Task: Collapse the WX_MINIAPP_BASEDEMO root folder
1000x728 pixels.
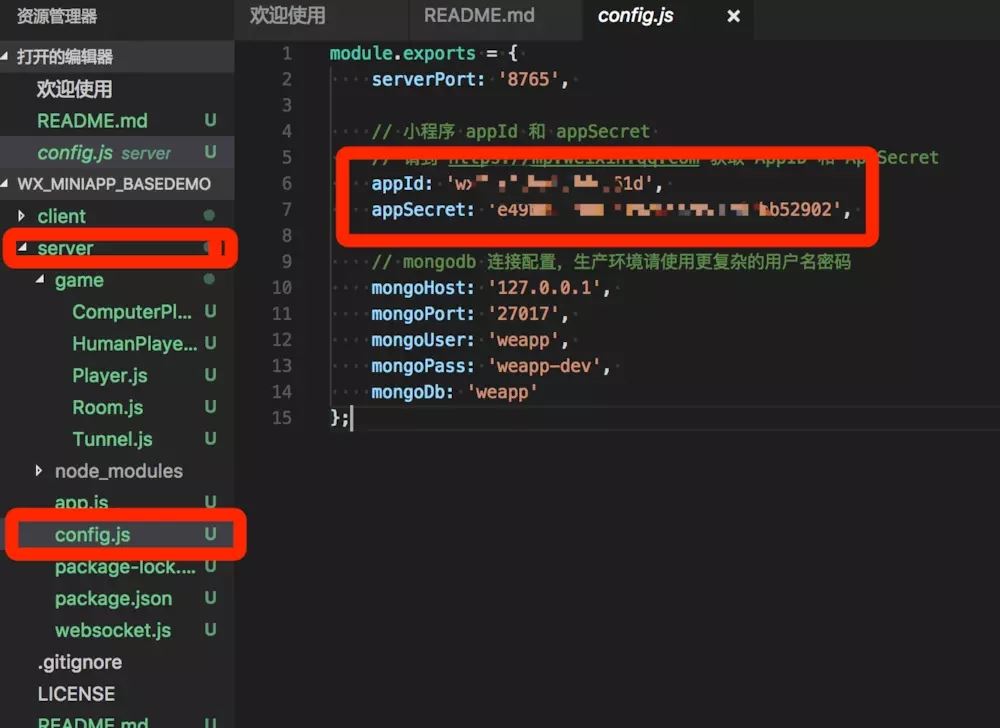Action: tap(113, 184)
